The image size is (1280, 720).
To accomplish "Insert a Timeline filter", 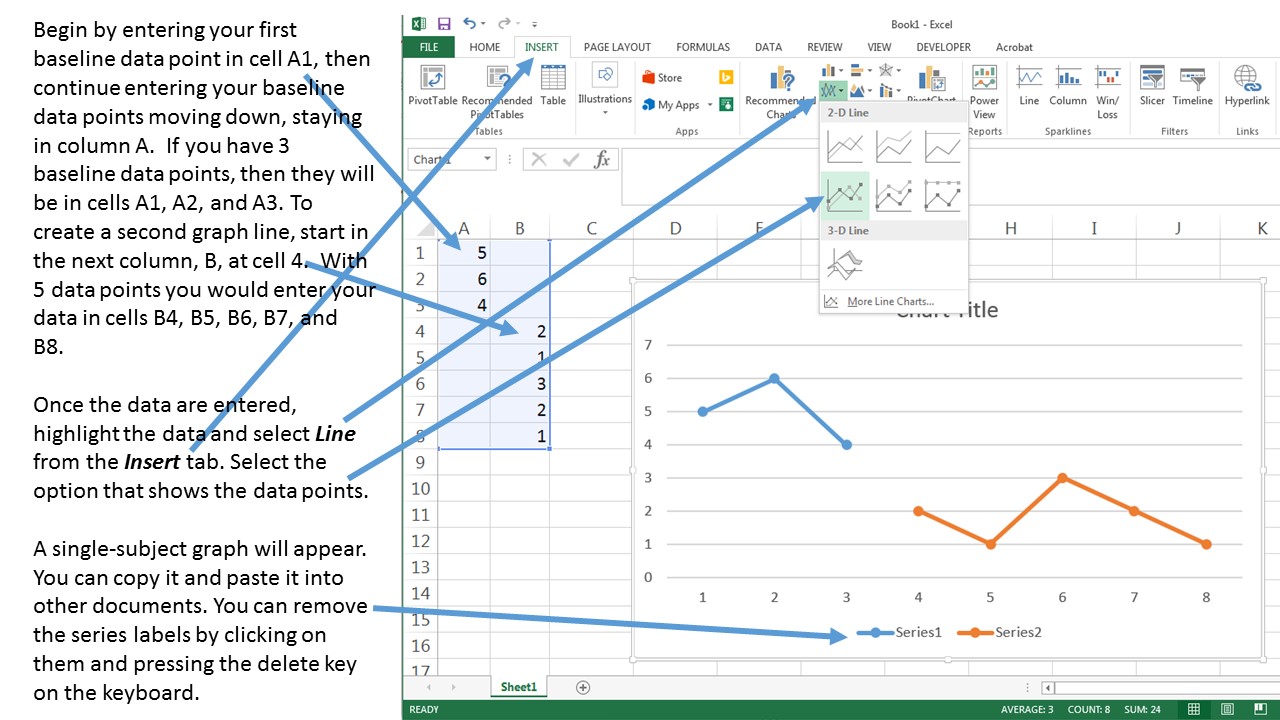I will [x=1192, y=86].
